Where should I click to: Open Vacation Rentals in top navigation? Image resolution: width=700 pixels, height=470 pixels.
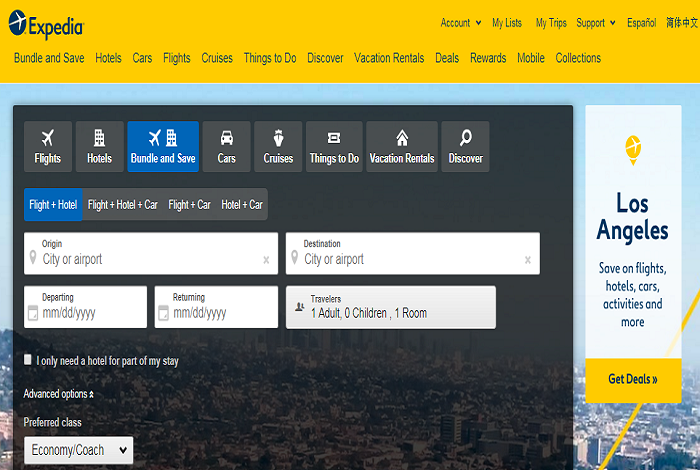click(x=389, y=58)
